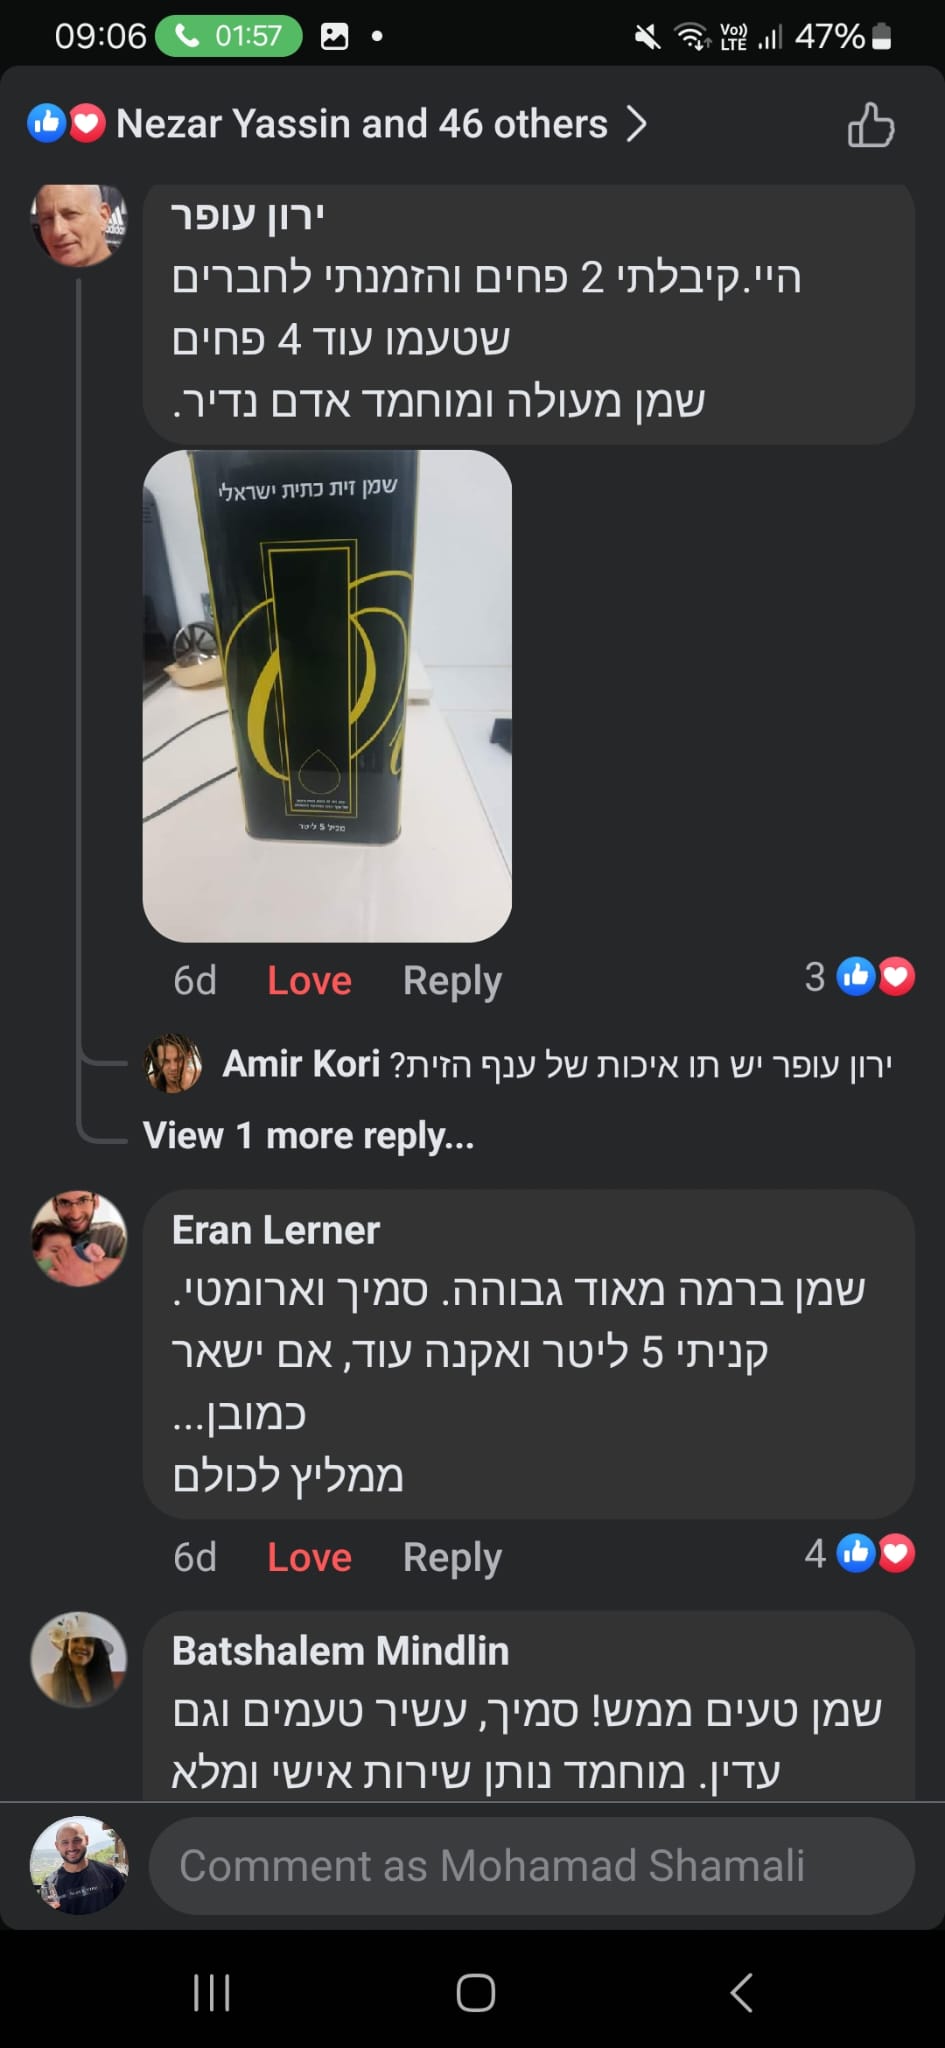The width and height of the screenshot is (945, 2048).
Task: Toggle Love on Eran Lerner's comment
Action: 309,1557
